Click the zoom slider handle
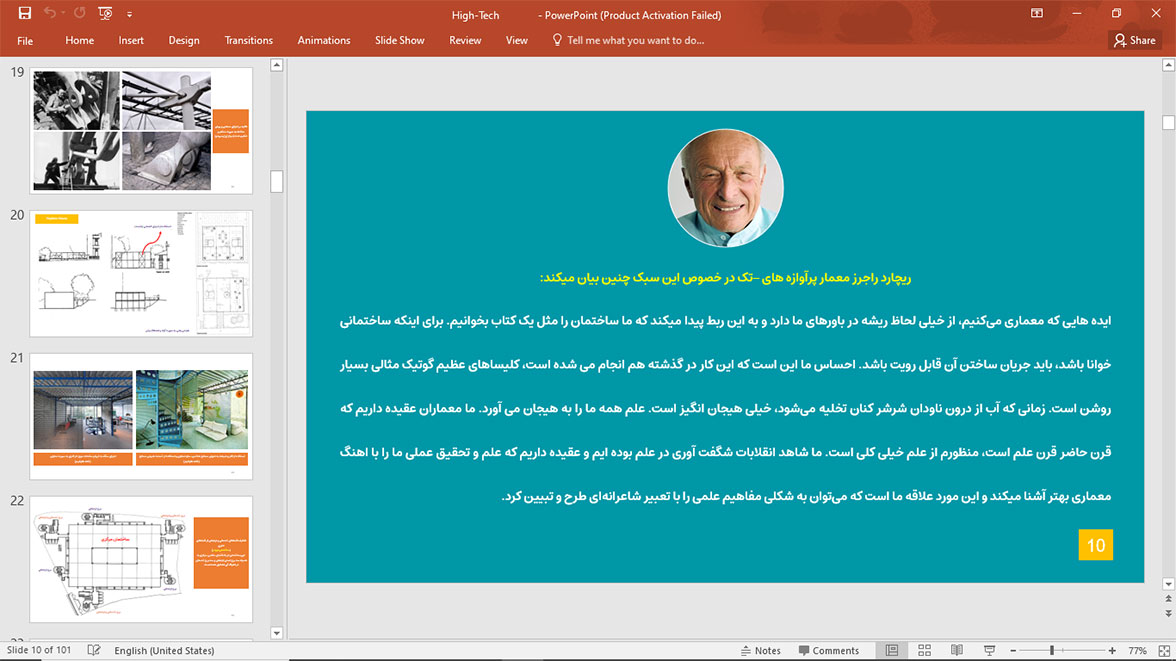The width and height of the screenshot is (1176, 661). (1052, 650)
